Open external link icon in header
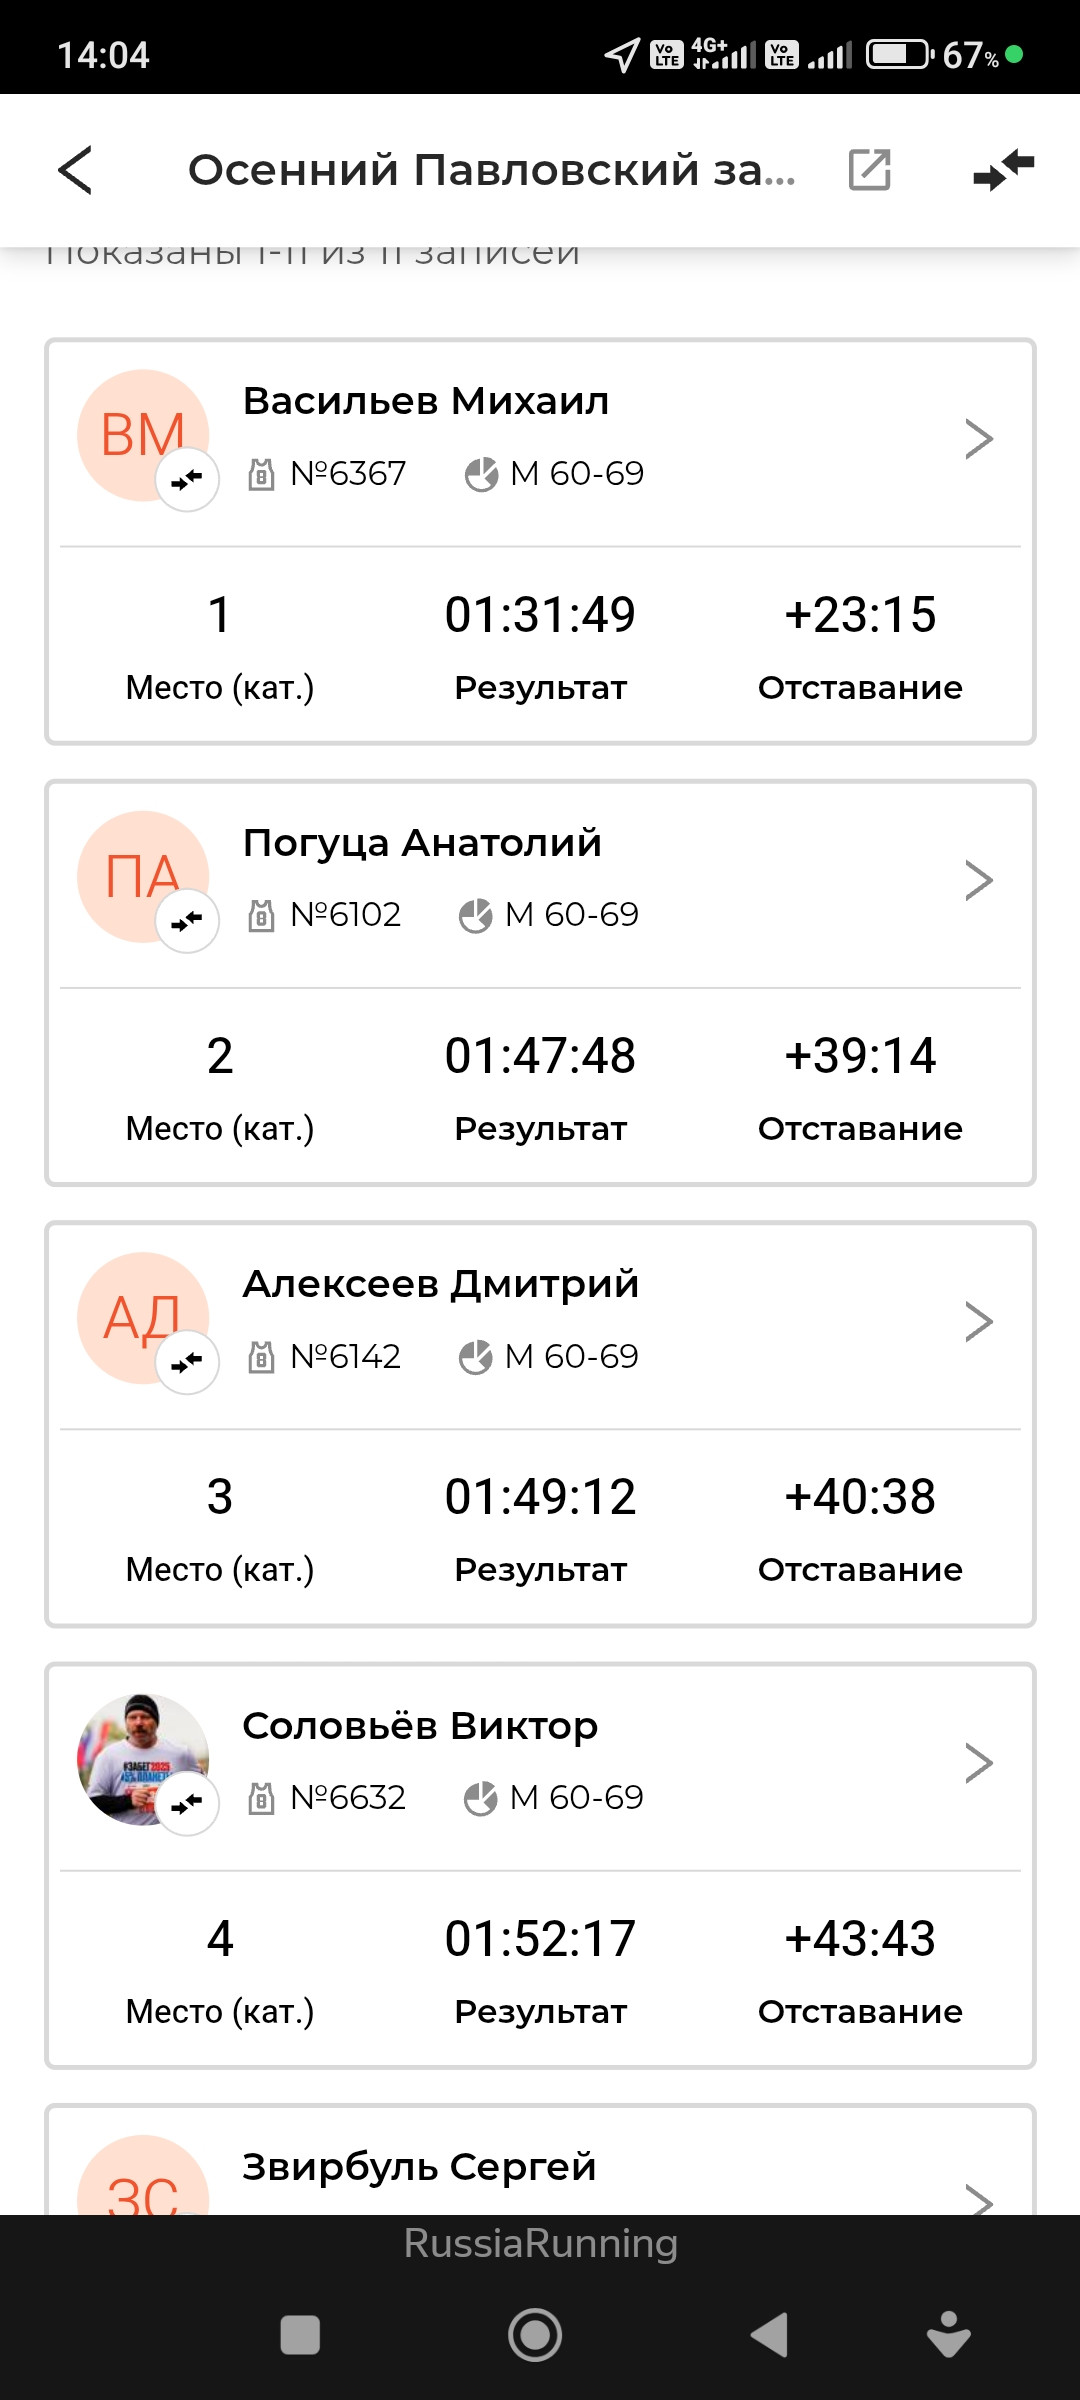This screenshot has width=1080, height=2400. click(x=869, y=169)
